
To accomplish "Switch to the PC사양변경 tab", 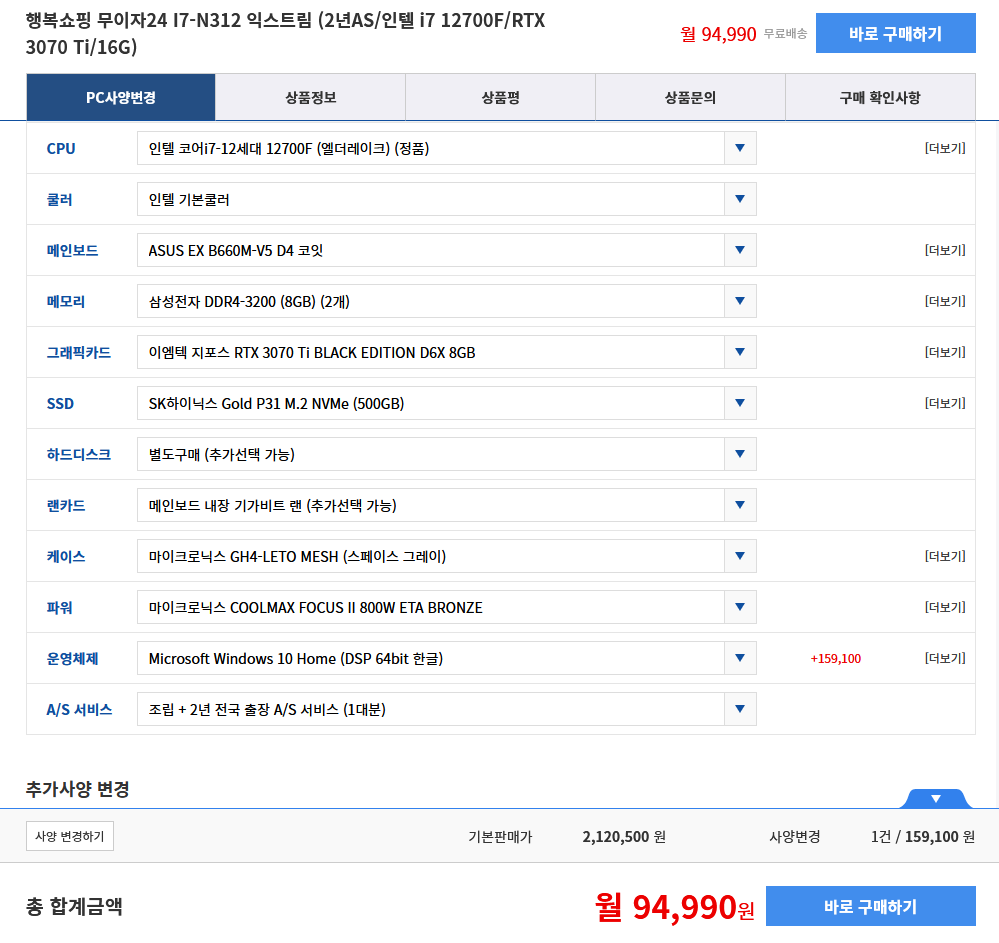I will click(121, 97).
